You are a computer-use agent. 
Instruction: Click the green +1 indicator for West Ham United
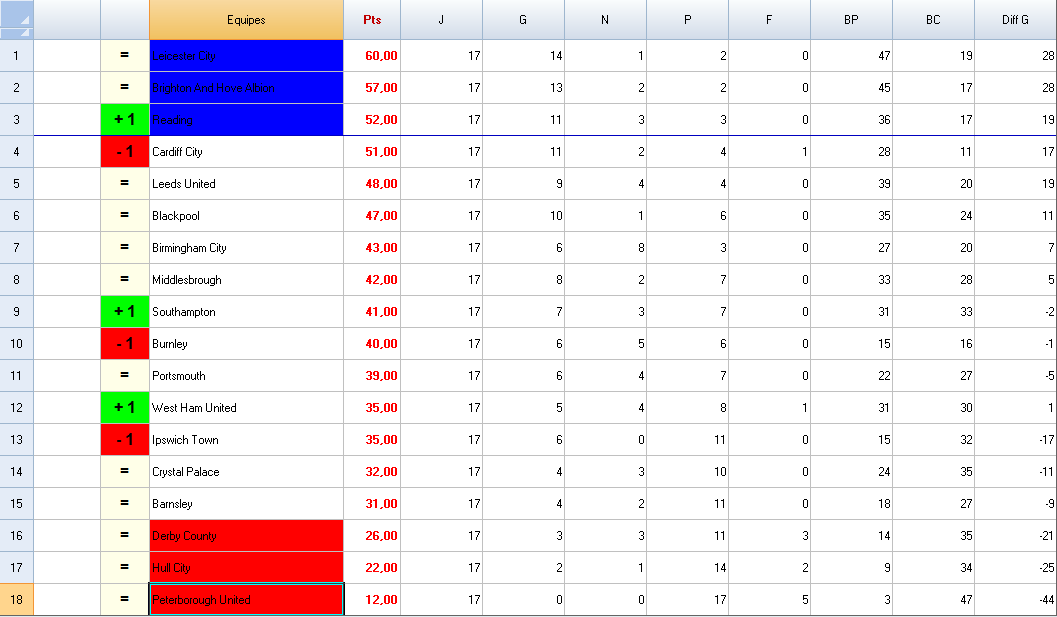125,407
